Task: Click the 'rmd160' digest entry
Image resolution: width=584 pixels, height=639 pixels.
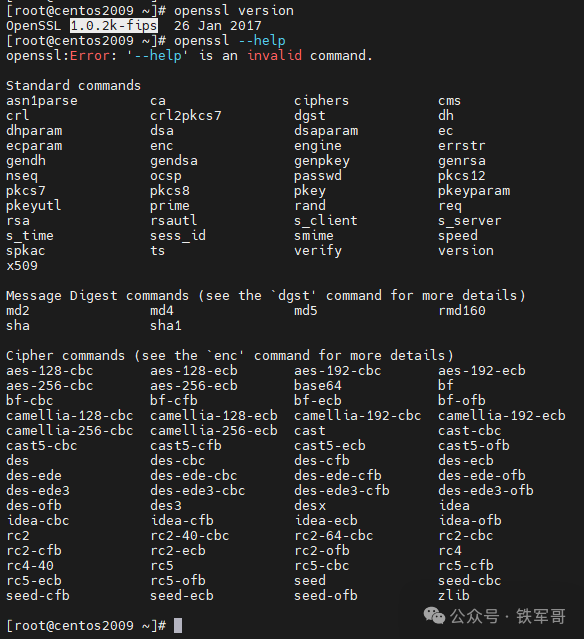Action: tap(462, 311)
